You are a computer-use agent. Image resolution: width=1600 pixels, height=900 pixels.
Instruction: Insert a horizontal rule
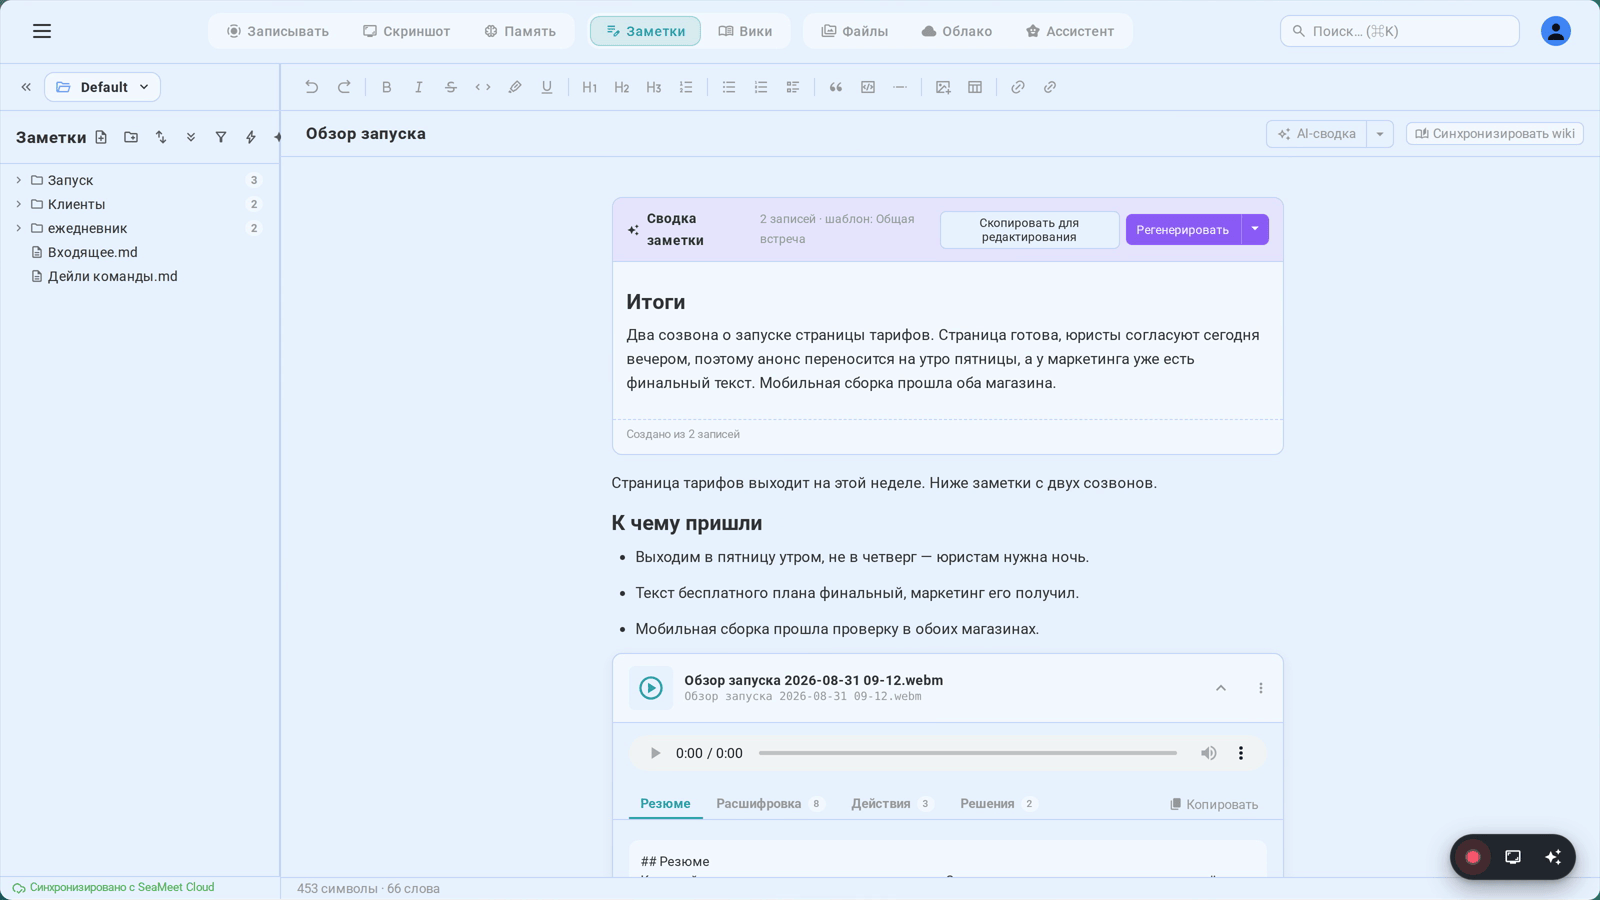click(x=900, y=87)
